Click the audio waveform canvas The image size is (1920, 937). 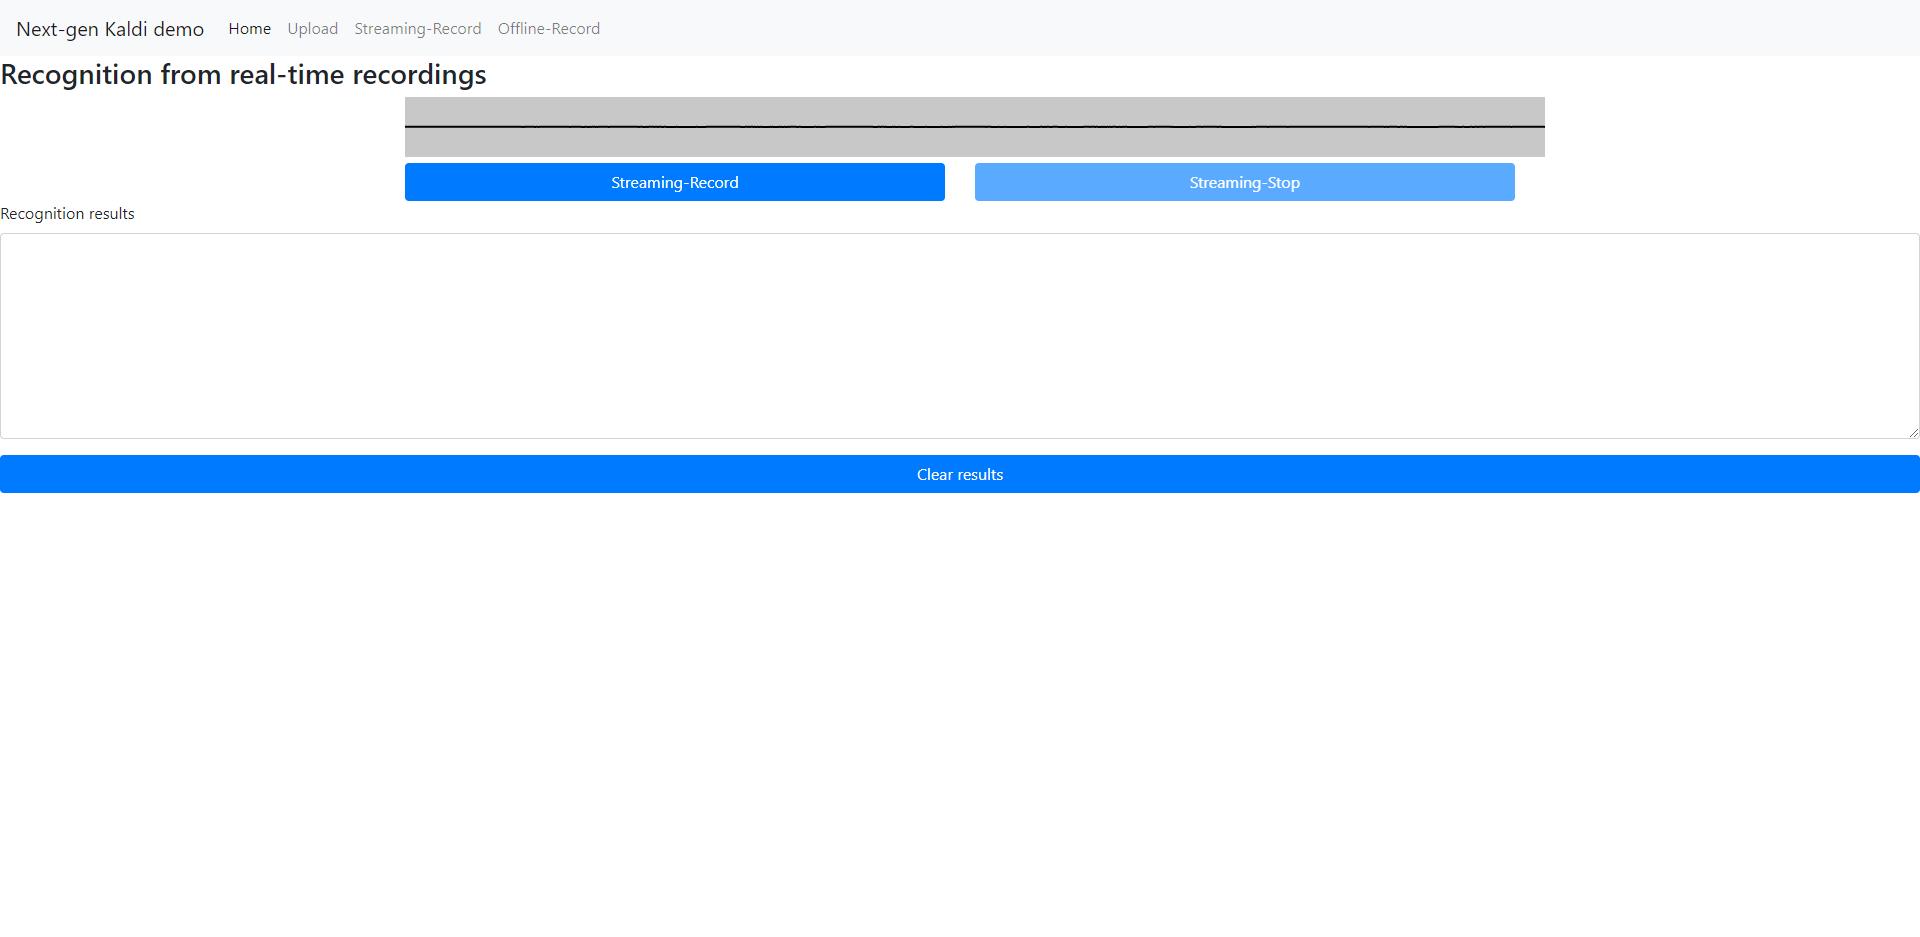click(975, 127)
